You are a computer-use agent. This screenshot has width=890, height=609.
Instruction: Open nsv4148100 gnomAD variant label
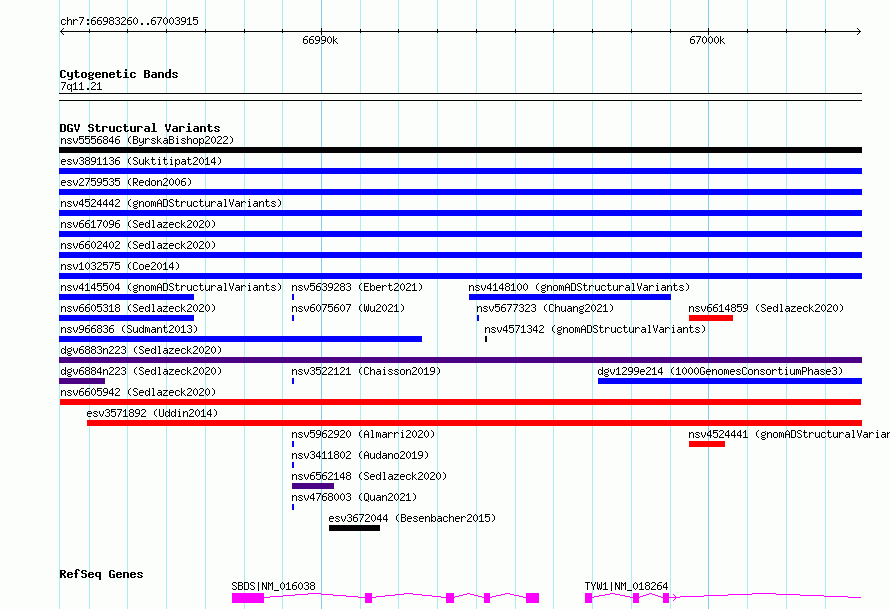click(x=579, y=287)
